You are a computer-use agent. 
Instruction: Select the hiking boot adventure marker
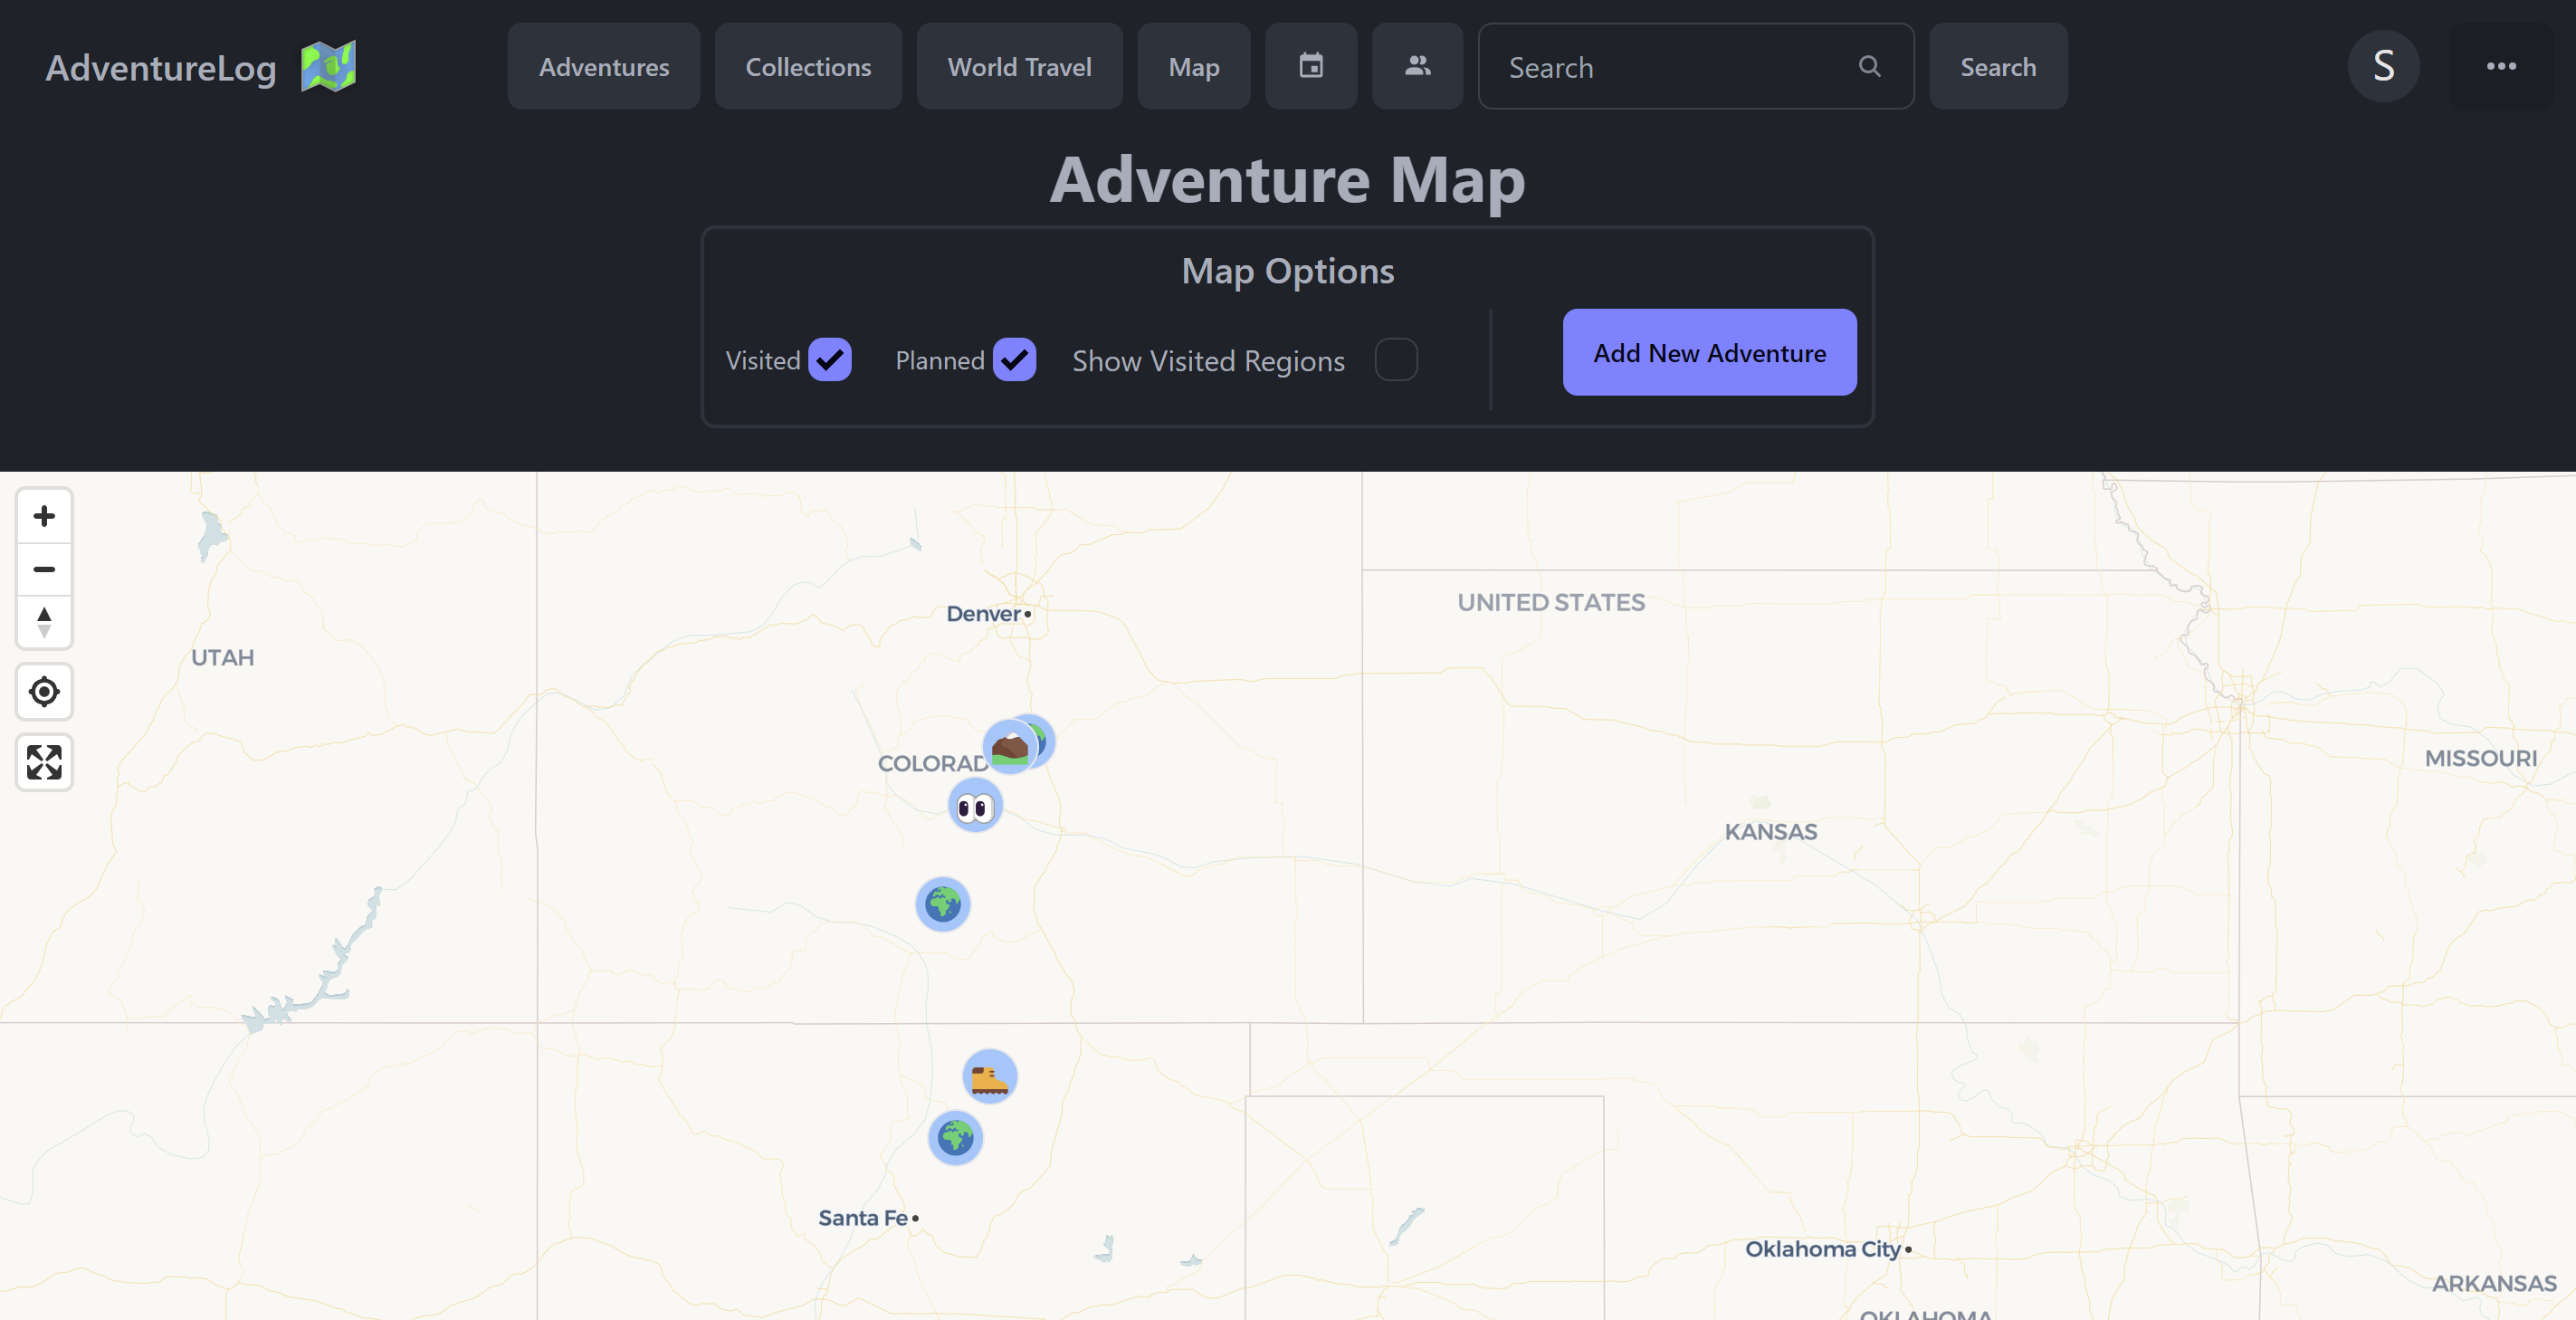click(991, 1076)
